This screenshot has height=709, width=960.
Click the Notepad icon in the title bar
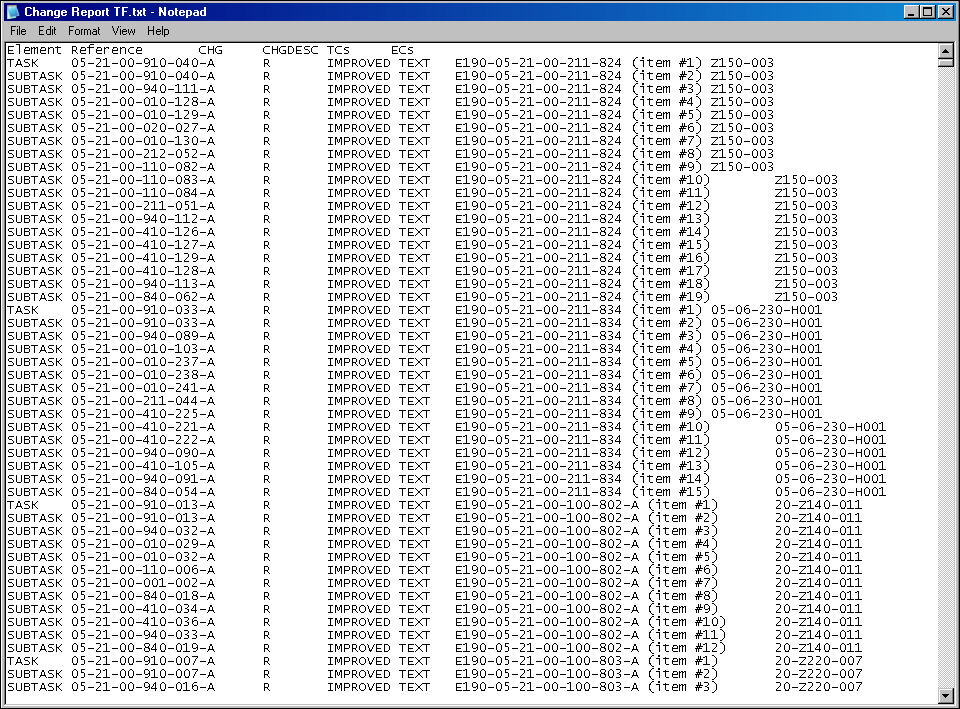tap(12, 12)
